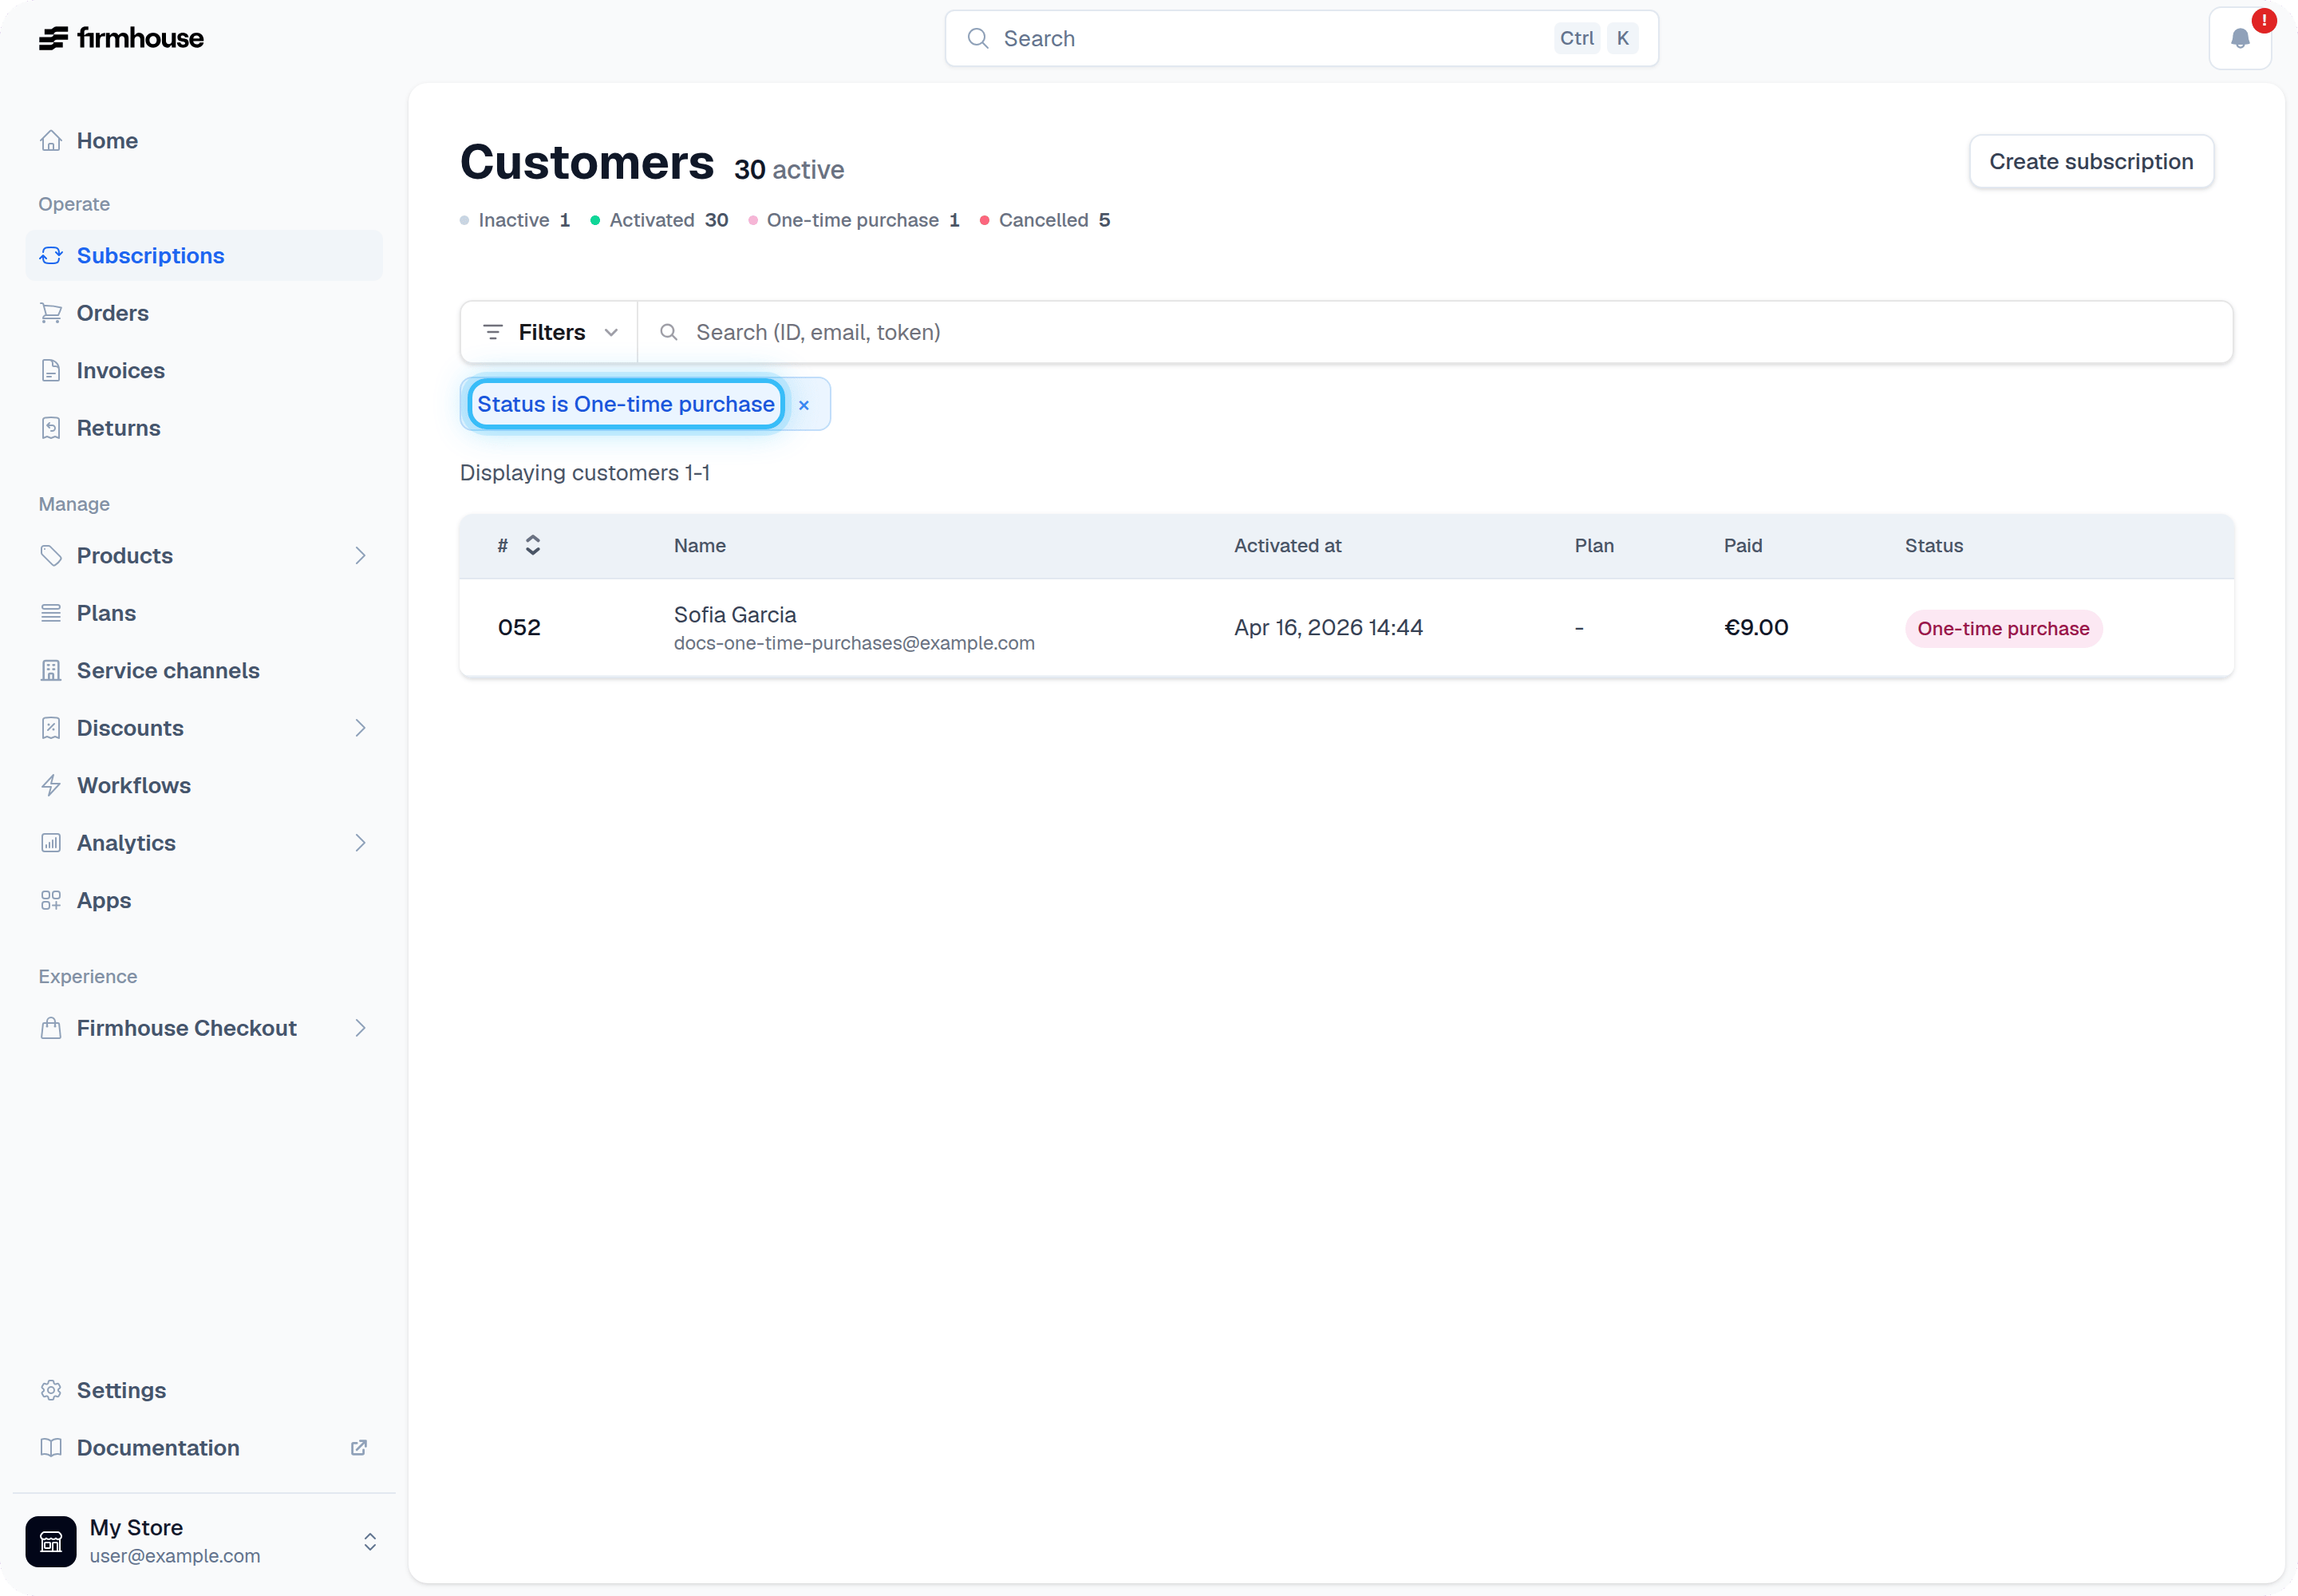Click the Name column header
This screenshot has height=1596, width=2298.
coord(700,546)
